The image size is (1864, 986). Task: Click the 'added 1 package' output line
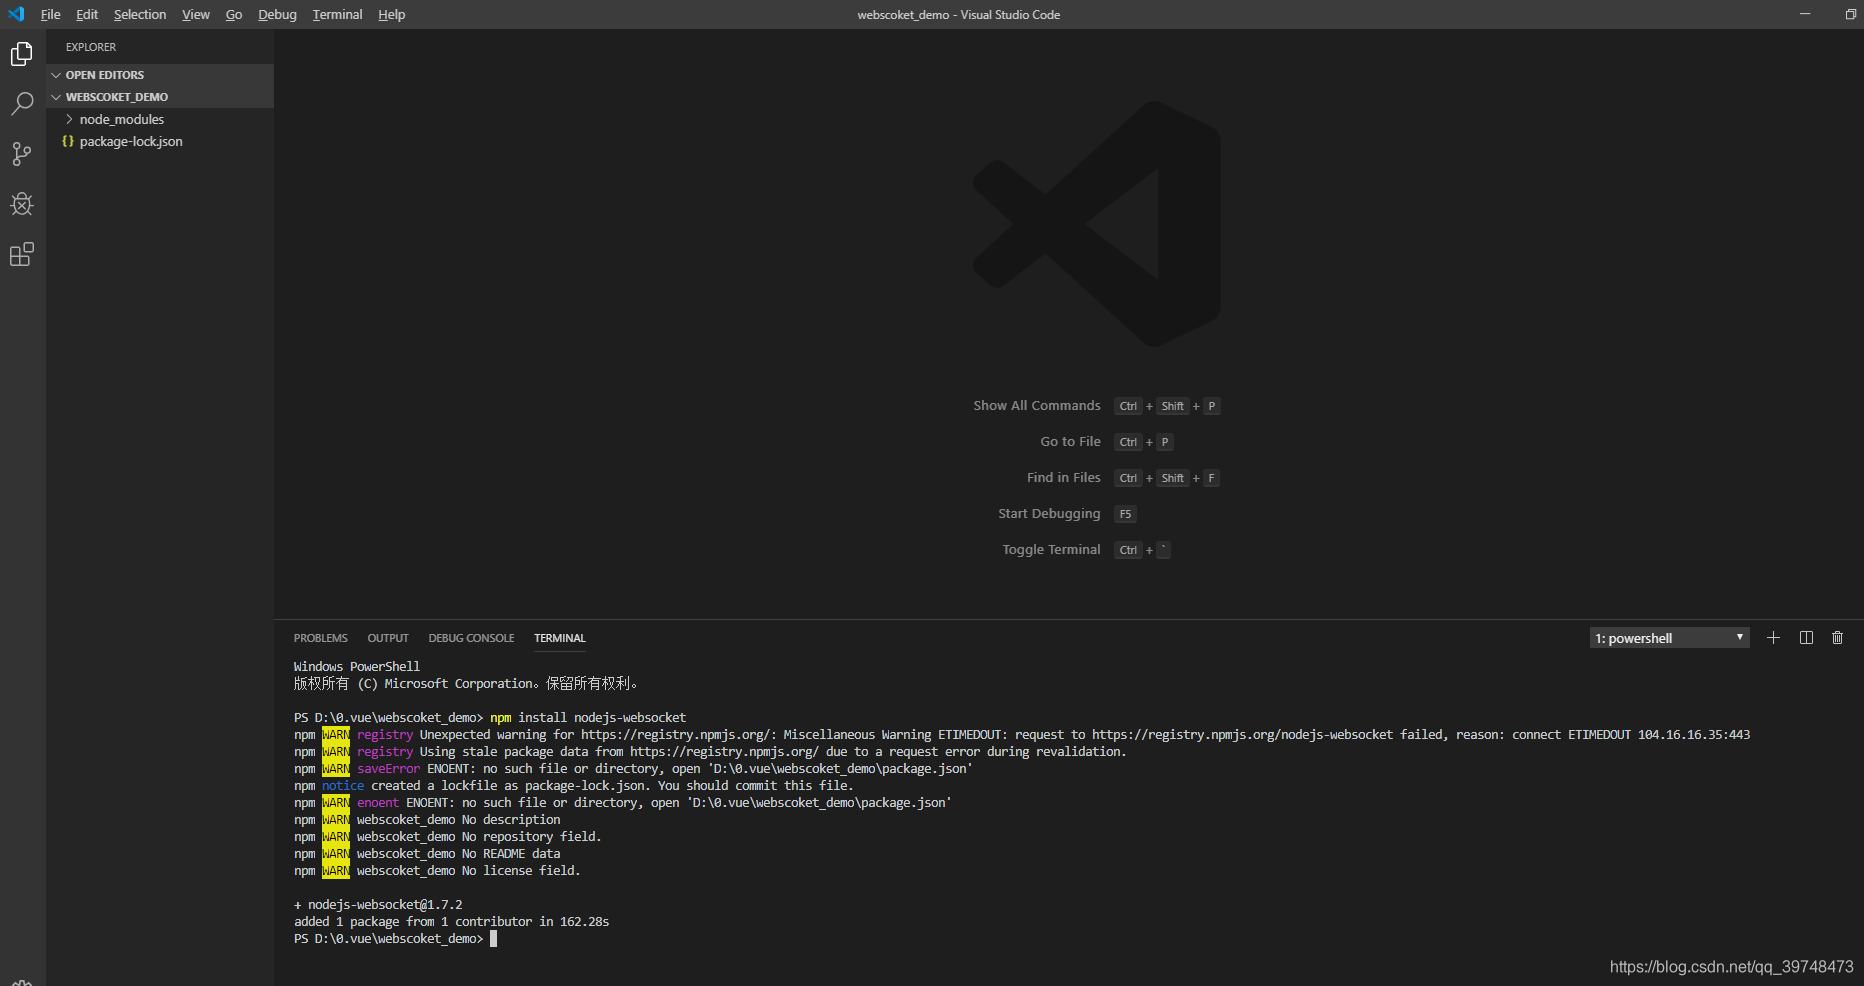(451, 922)
